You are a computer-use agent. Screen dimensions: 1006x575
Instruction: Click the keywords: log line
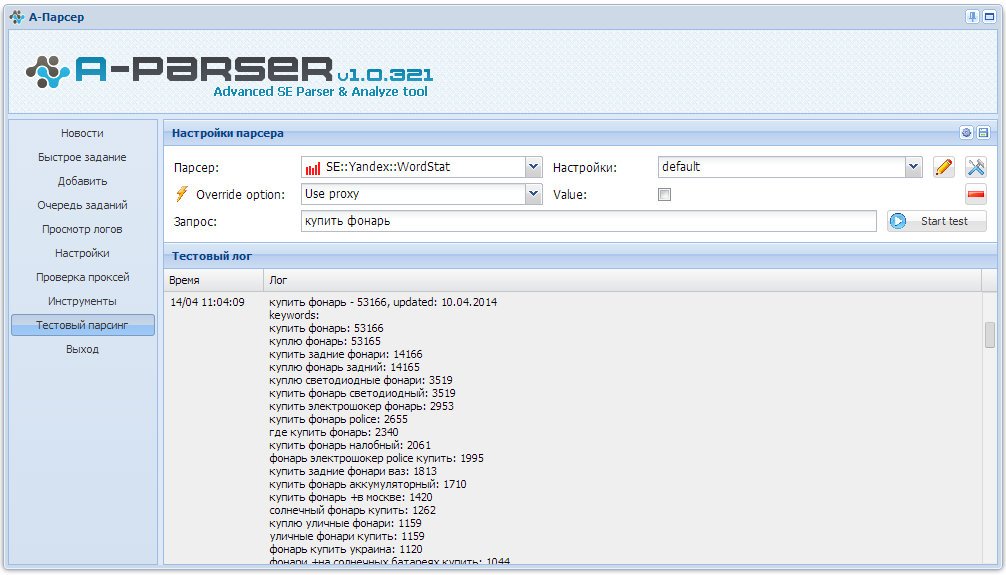[x=294, y=315]
